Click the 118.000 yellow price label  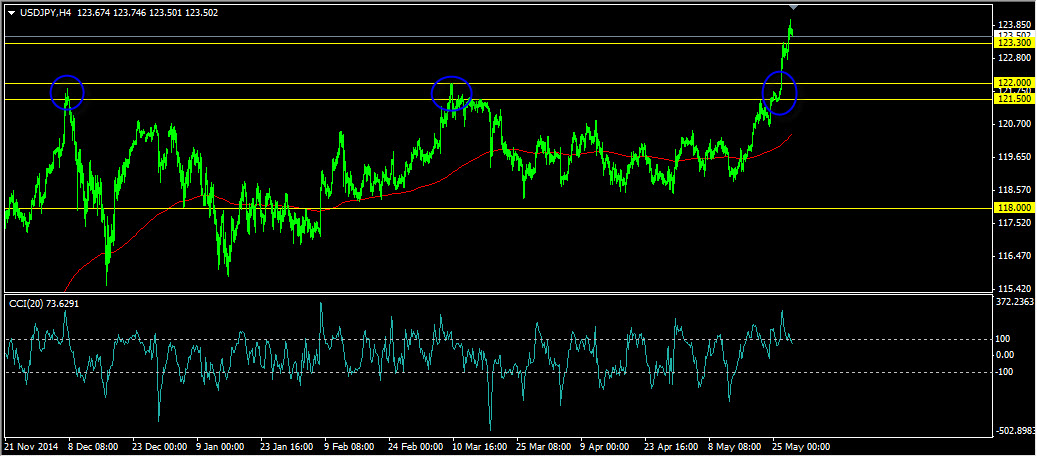(x=1013, y=208)
